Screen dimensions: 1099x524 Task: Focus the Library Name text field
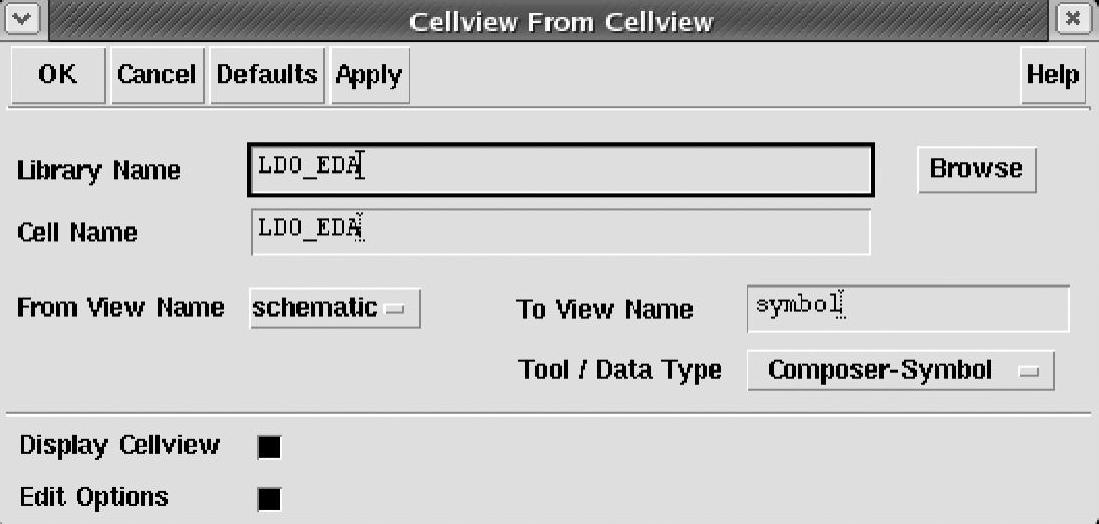(561, 170)
